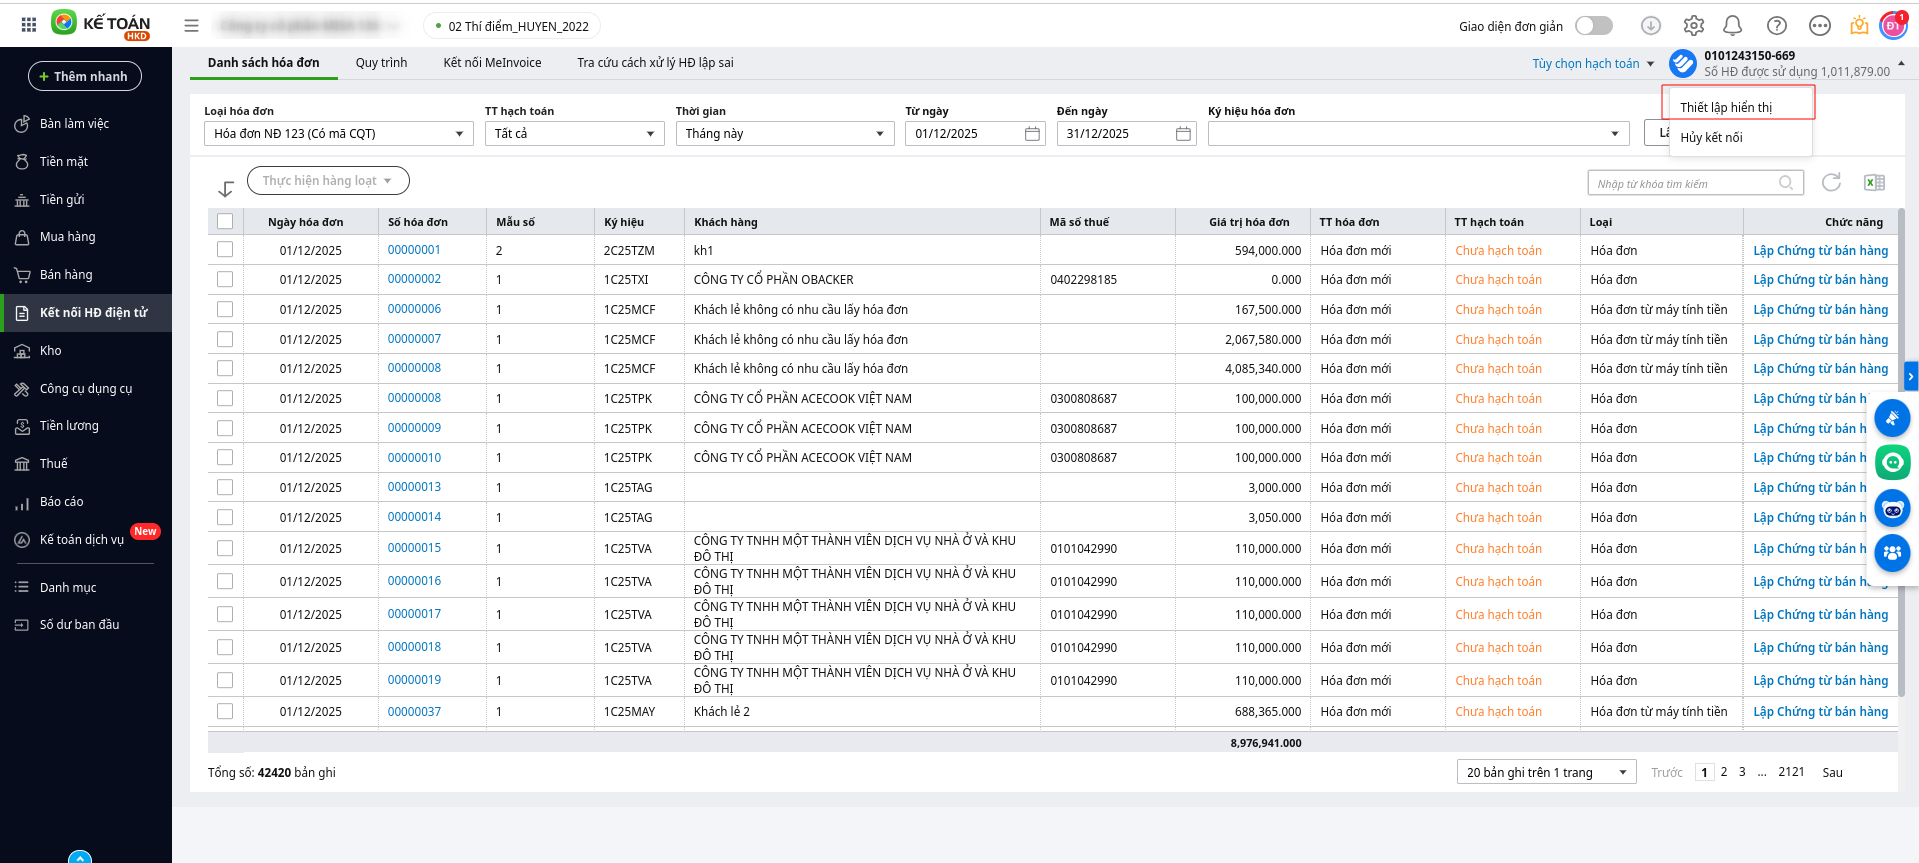Refresh the invoice list

[1831, 182]
